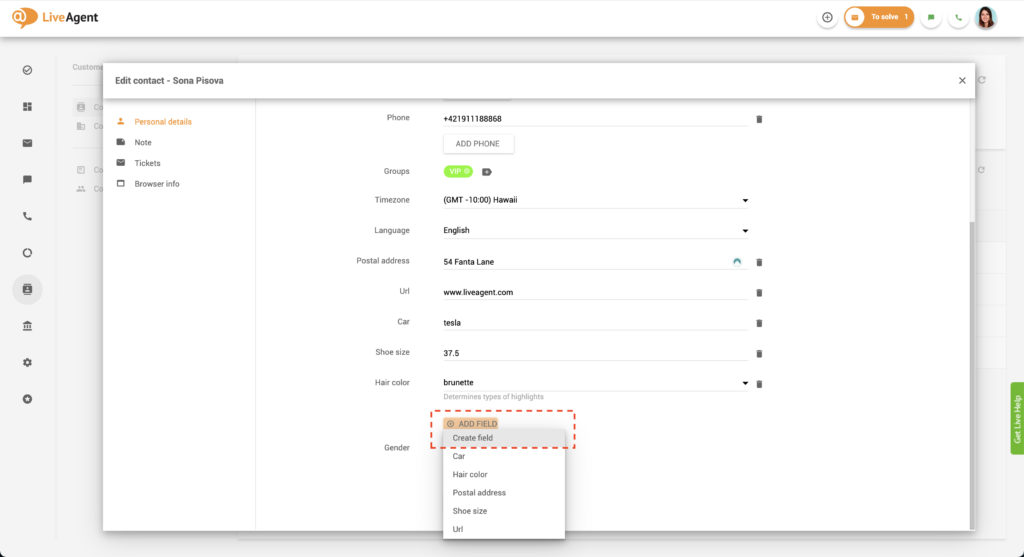This screenshot has width=1024, height=557.
Task: Delete the Postal address field
Action: 759,262
